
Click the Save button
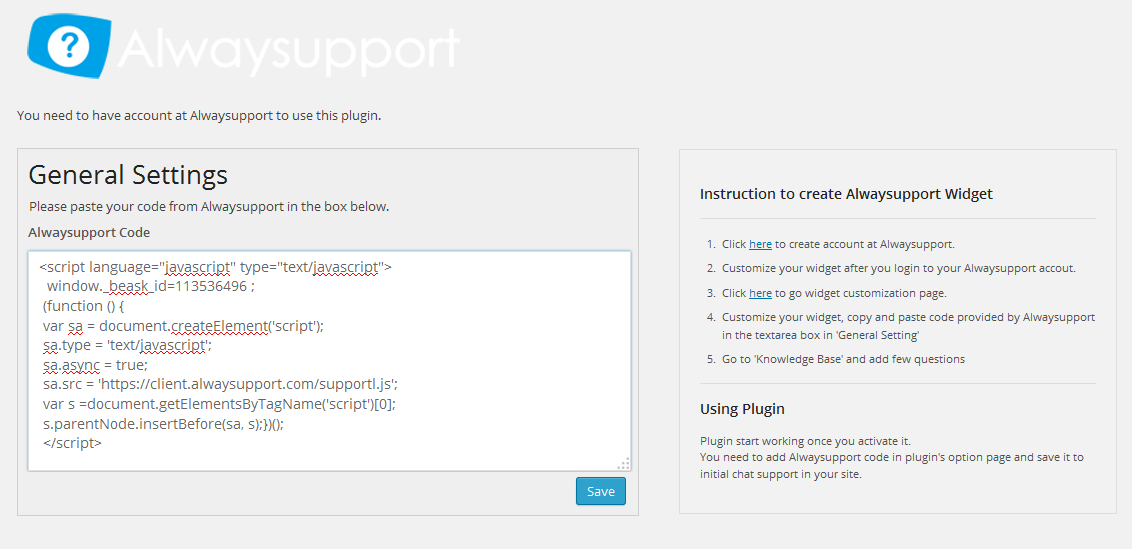601,491
